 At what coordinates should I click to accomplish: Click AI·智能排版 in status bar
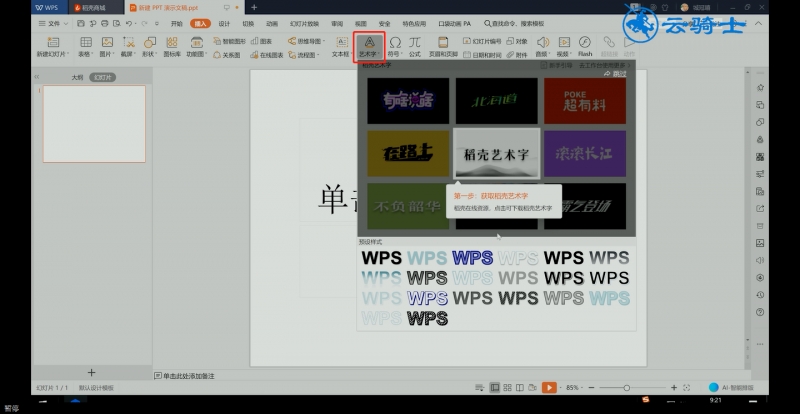[x=731, y=388]
